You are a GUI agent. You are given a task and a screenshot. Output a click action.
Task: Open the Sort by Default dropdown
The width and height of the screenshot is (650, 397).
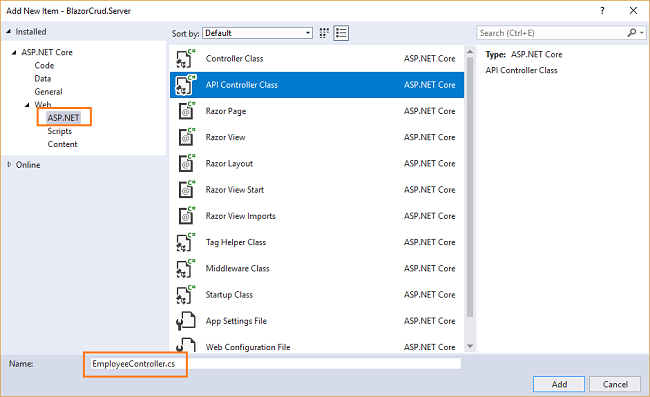[257, 33]
